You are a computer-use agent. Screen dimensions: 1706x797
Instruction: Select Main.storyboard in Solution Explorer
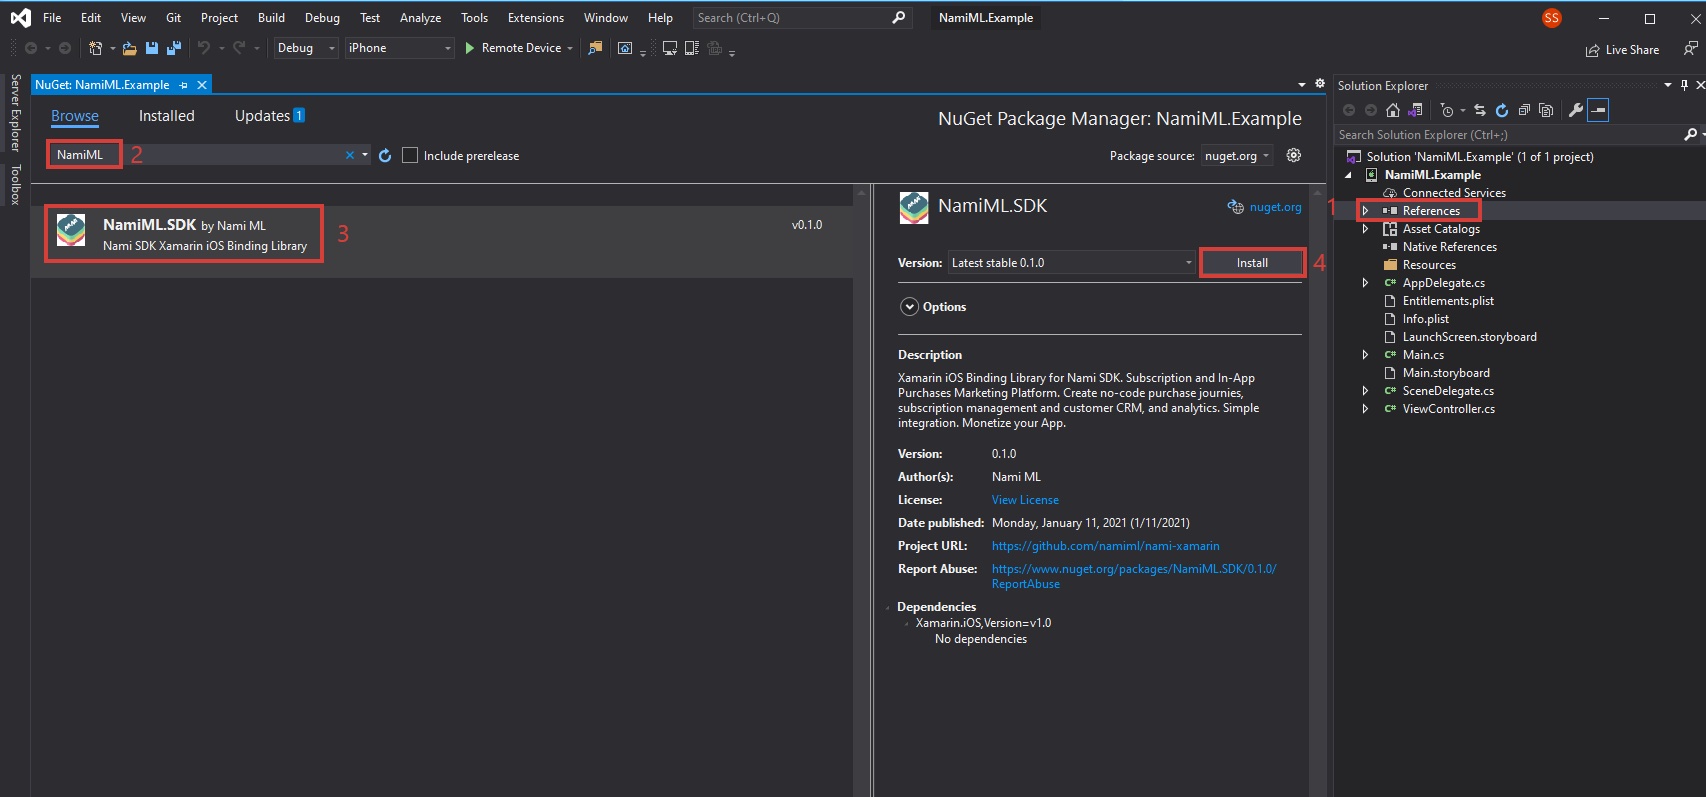pos(1446,373)
